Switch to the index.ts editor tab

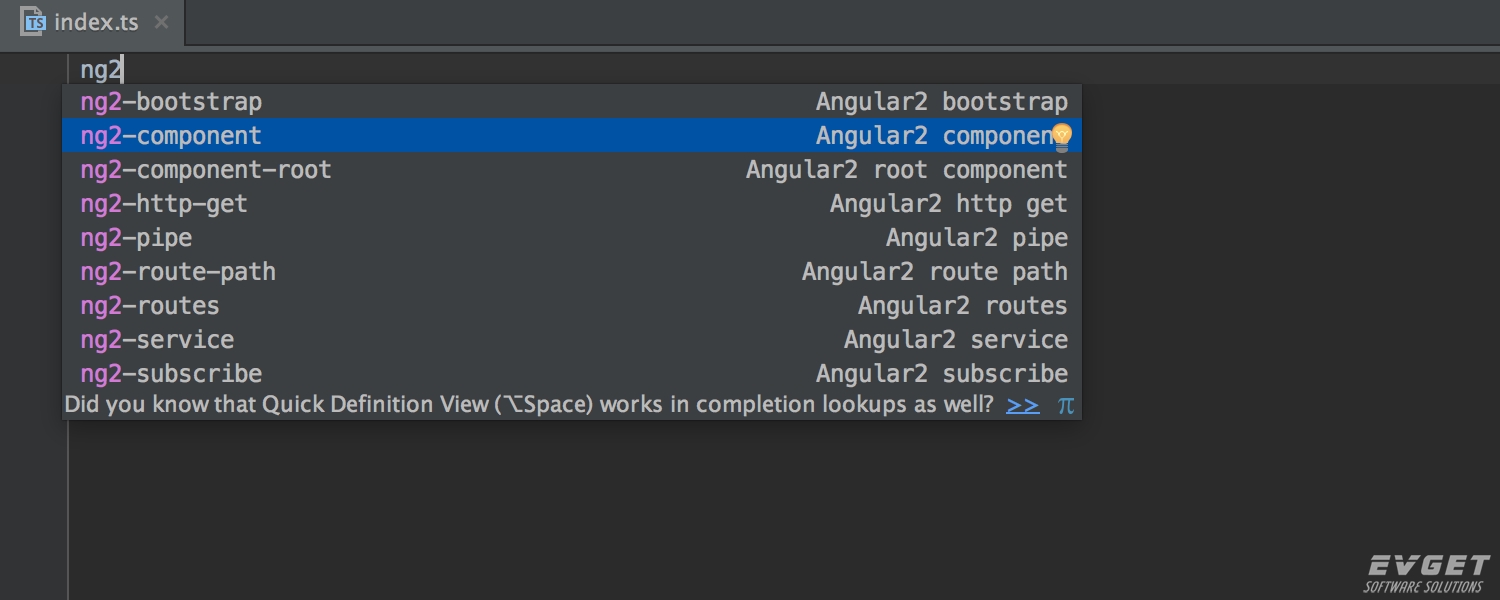(94, 22)
